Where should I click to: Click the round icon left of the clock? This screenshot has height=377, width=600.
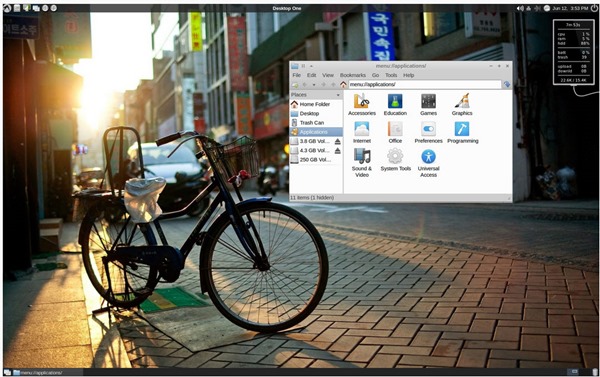coord(546,8)
